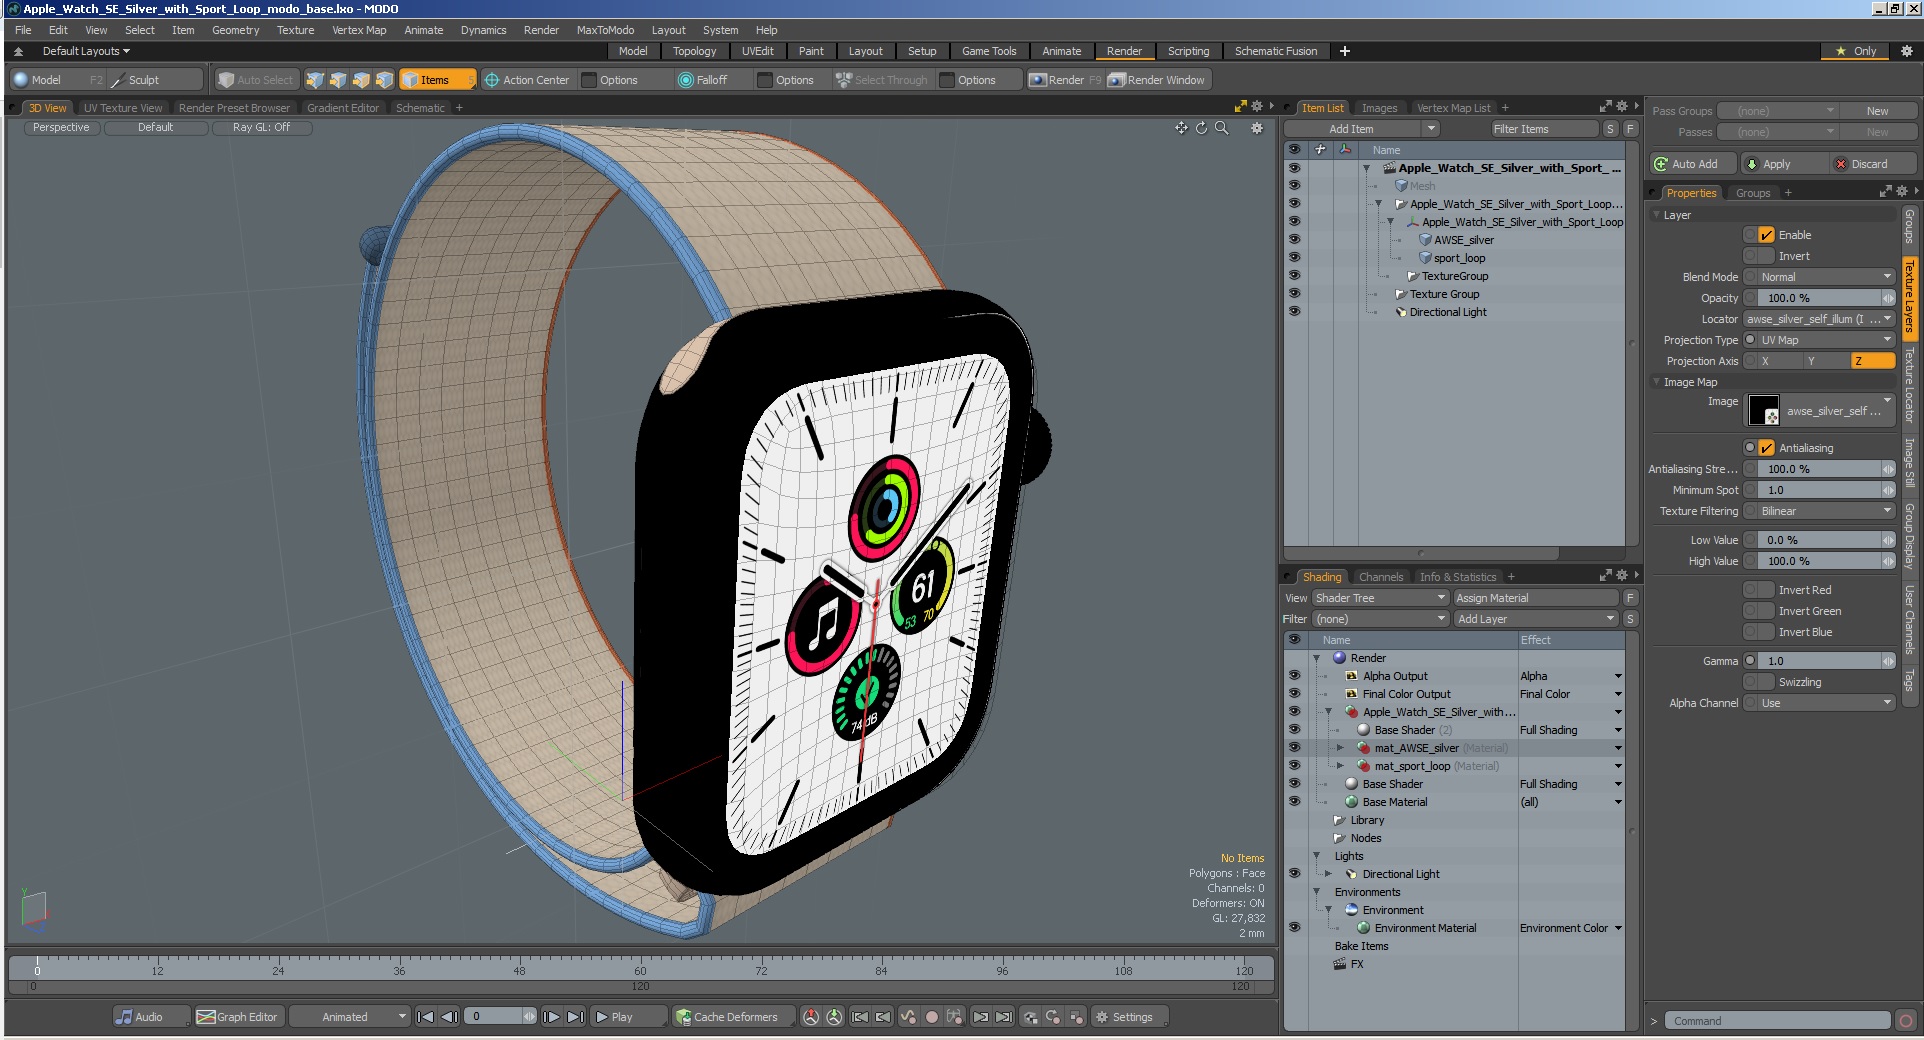Viewport: 1924px width, 1040px height.
Task: Activate Items selection mode
Action: [x=437, y=80]
